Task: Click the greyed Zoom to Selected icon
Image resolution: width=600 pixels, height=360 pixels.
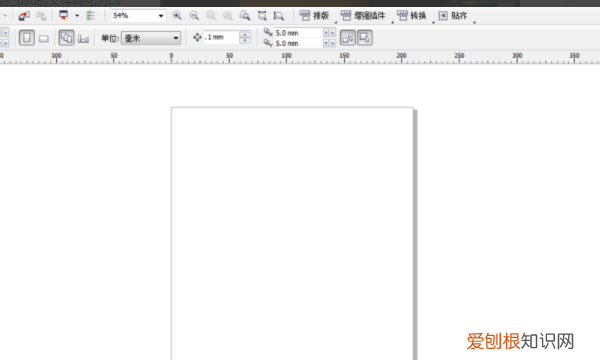Action: pyautogui.click(x=211, y=16)
